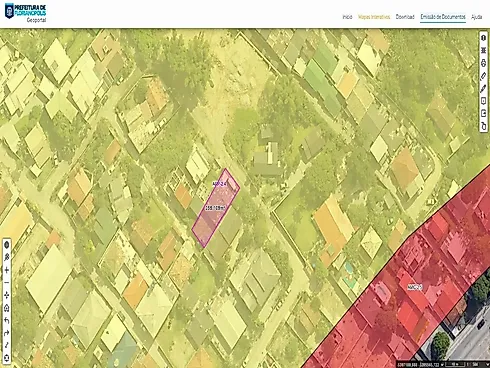Click the full extent icon at bottom of left toolbar
The image size is (490, 368).
pyautogui.click(x=6, y=359)
